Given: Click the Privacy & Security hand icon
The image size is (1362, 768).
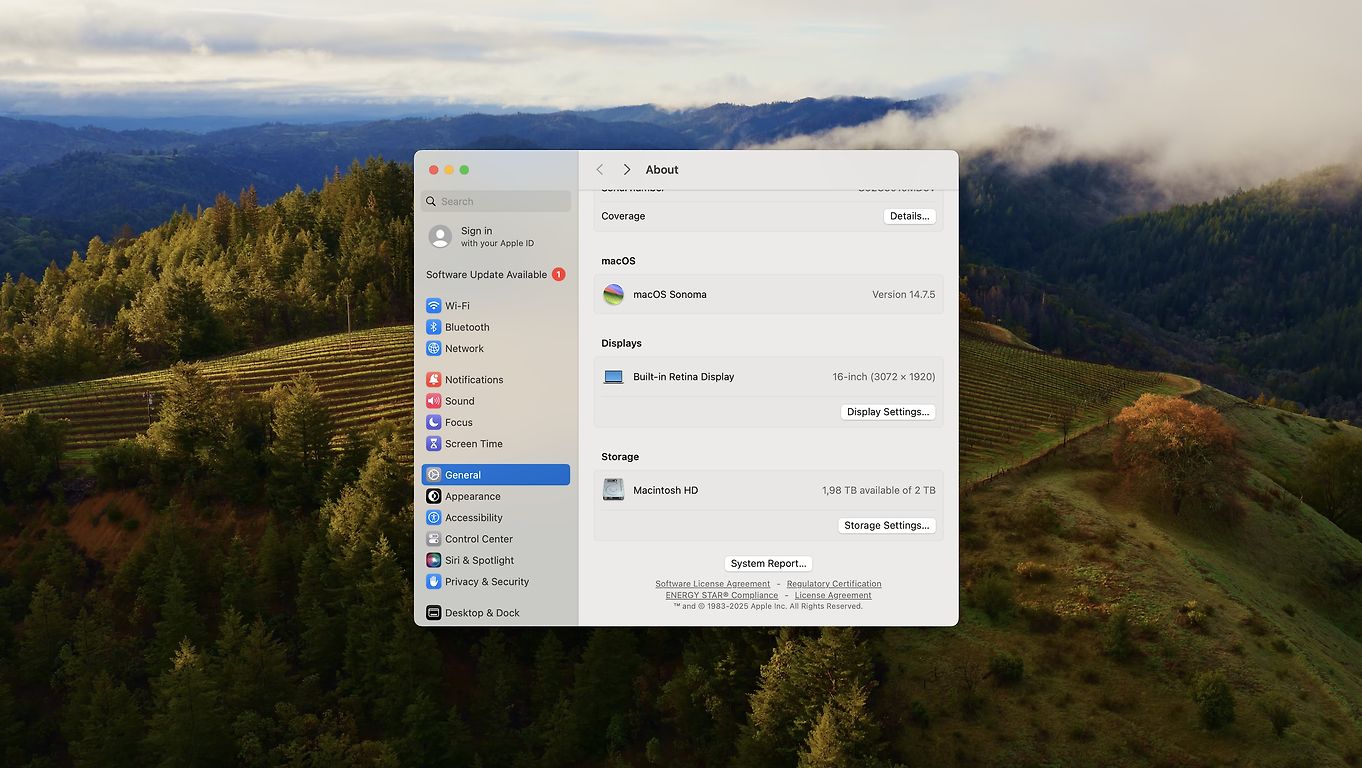Looking at the screenshot, I should click(x=433, y=582).
